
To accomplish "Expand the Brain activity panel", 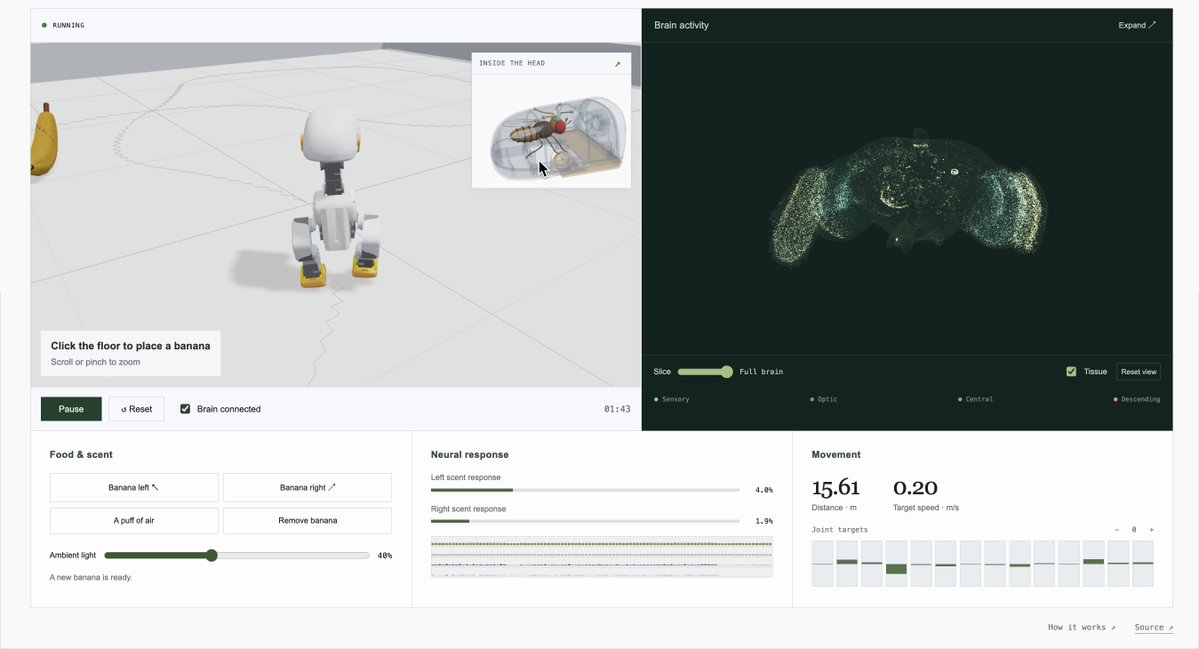I will (1137, 25).
